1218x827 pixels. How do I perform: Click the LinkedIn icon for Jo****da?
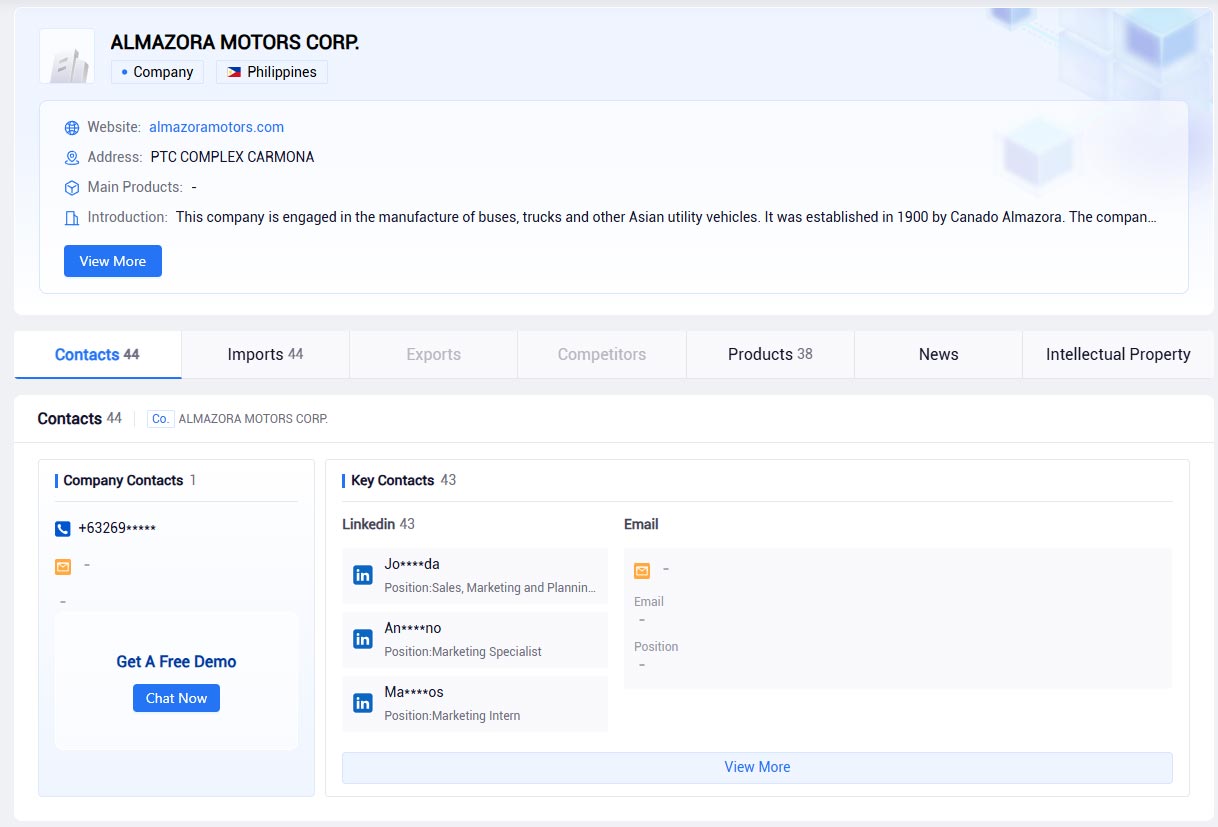[363, 575]
